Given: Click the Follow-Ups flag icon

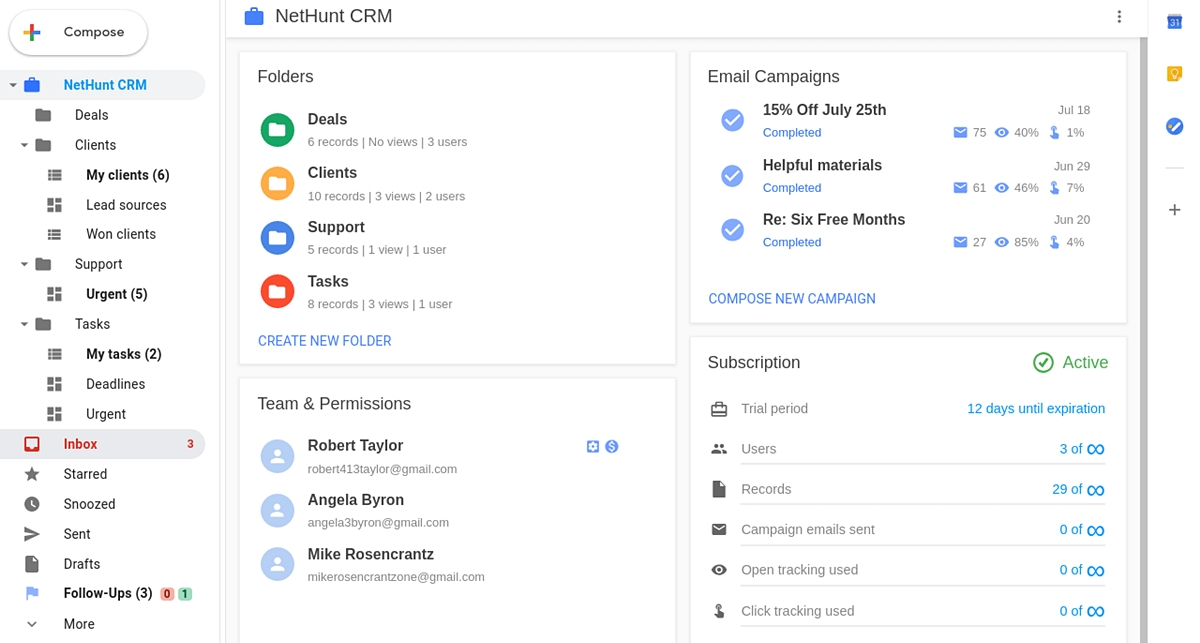Looking at the screenshot, I should (32, 593).
